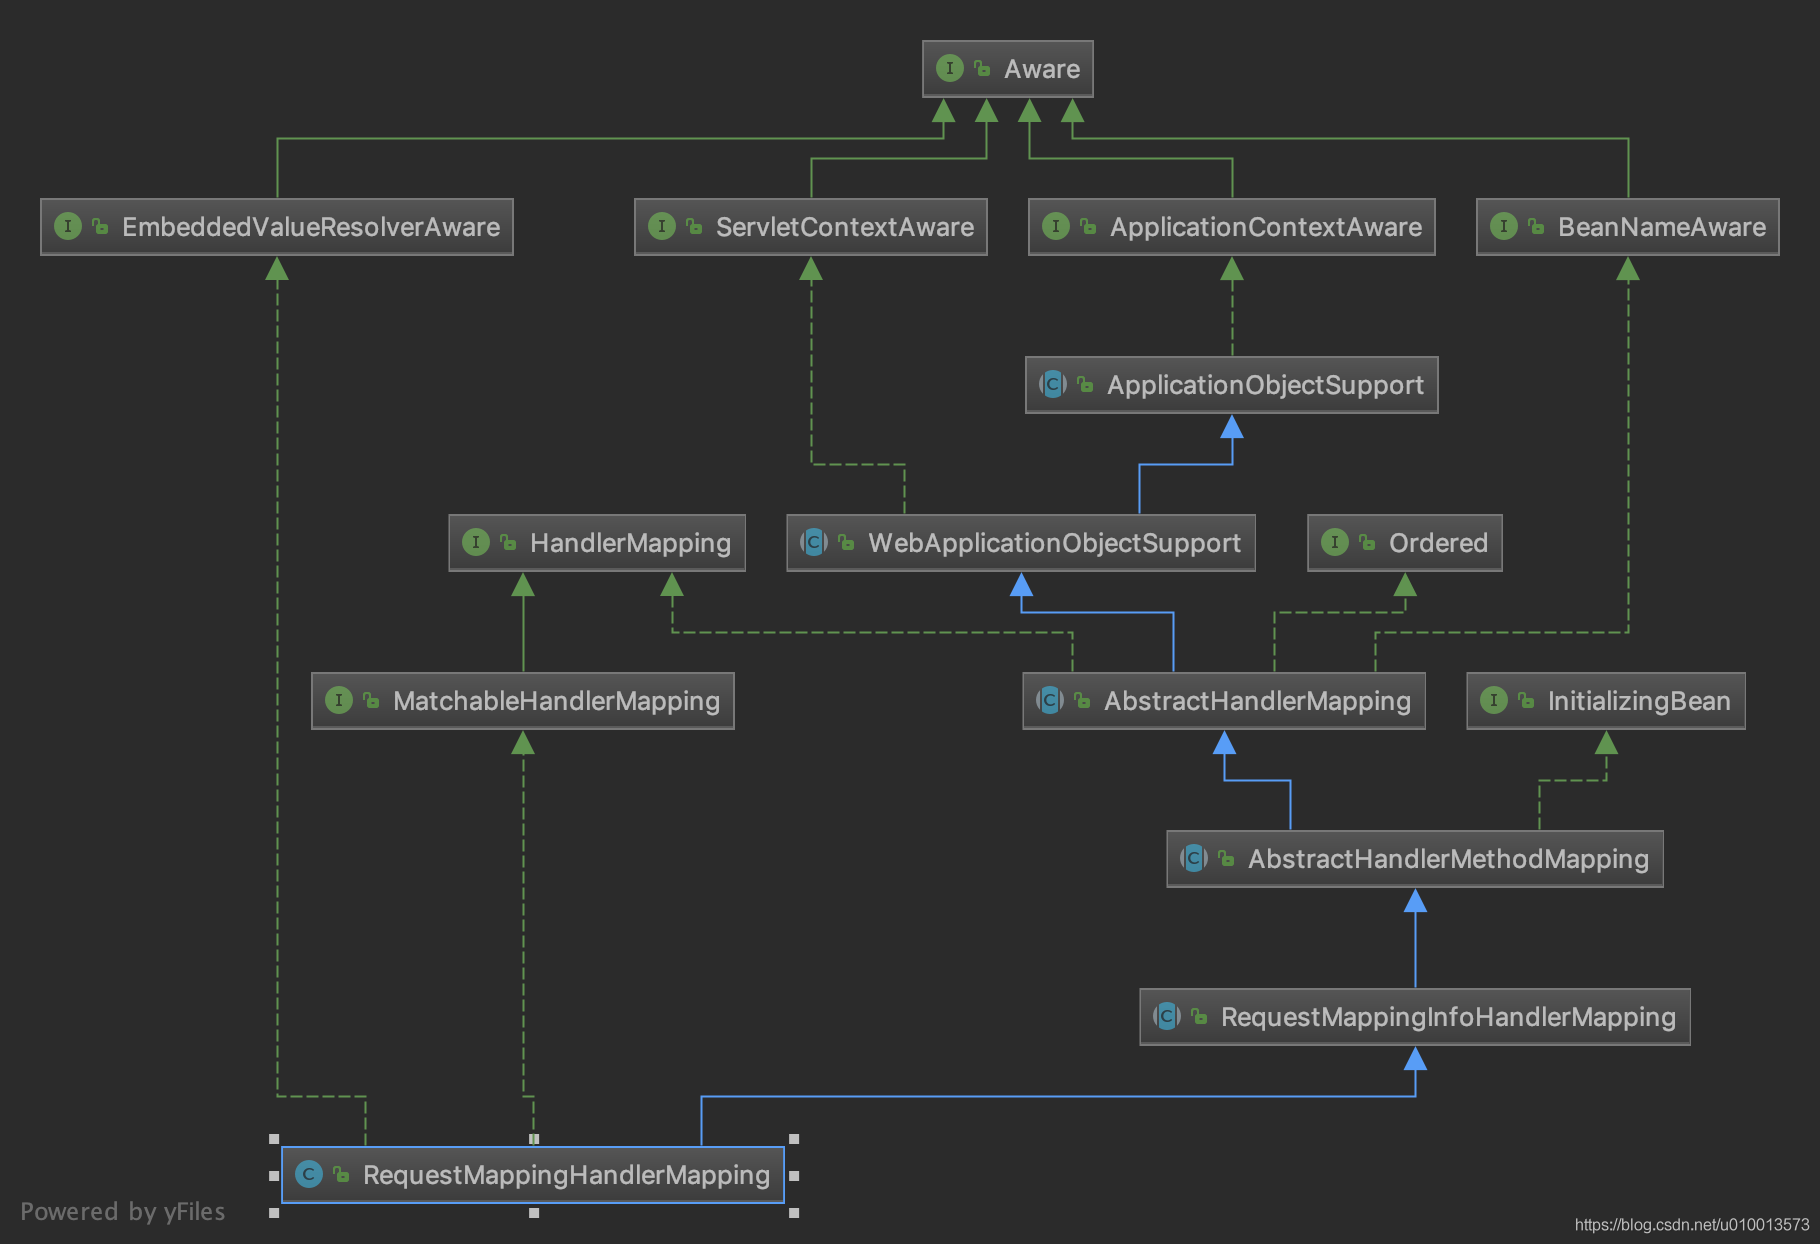The width and height of the screenshot is (1820, 1244).
Task: Click the bottom-right selection handle of the selected node
Action: coord(794,1213)
